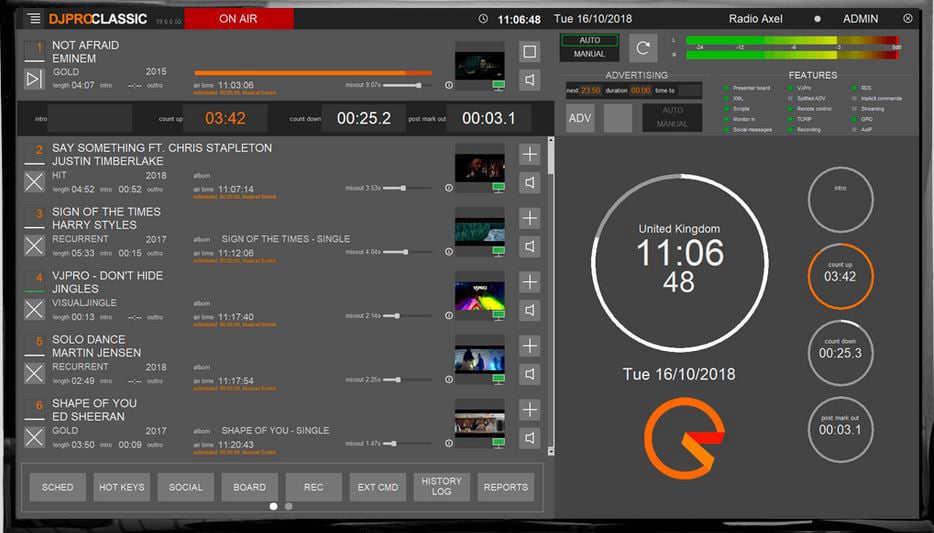Image resolution: width=934 pixels, height=533 pixels.
Task: Toggle the Recording feature indicator
Action: pos(790,130)
